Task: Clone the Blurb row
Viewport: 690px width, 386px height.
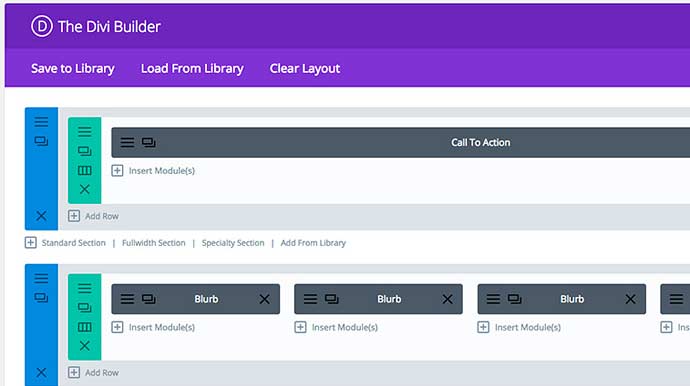Action: 84,308
